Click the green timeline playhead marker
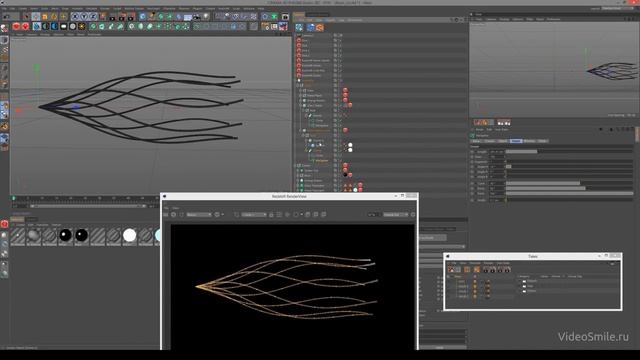The height and width of the screenshot is (360, 640). click(x=13, y=198)
